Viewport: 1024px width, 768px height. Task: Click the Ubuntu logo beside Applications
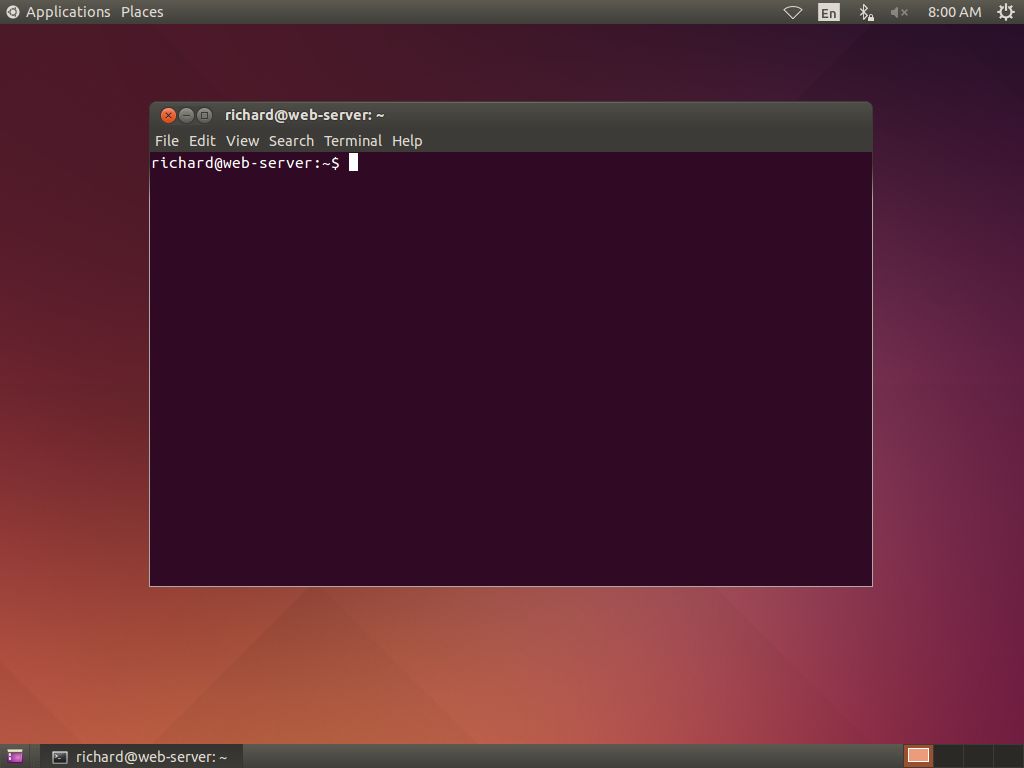coord(12,12)
